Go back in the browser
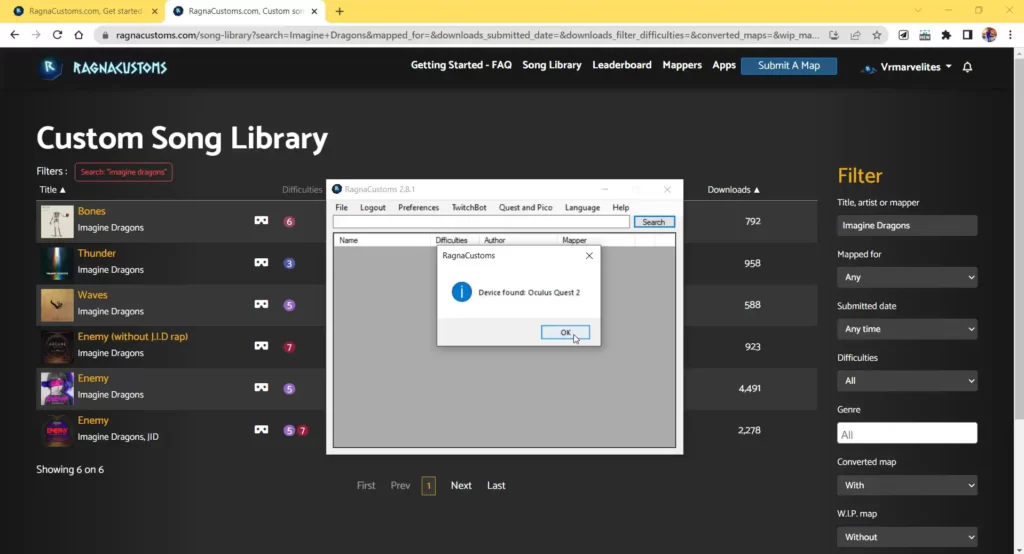The image size is (1024, 554). [x=14, y=35]
